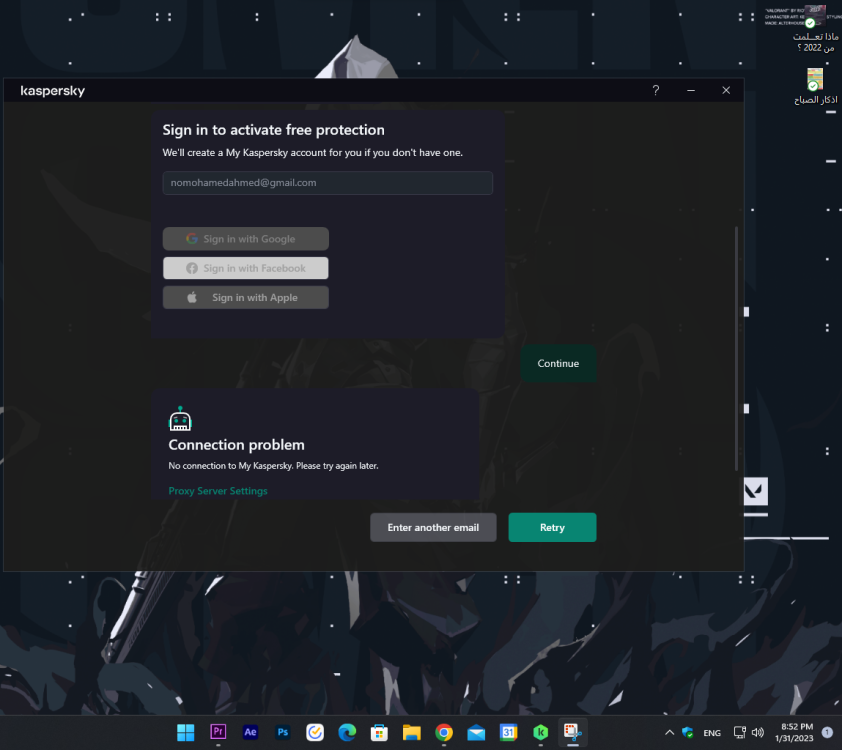Open Windows Security tray icon
This screenshot has height=750, width=842.
(688, 732)
